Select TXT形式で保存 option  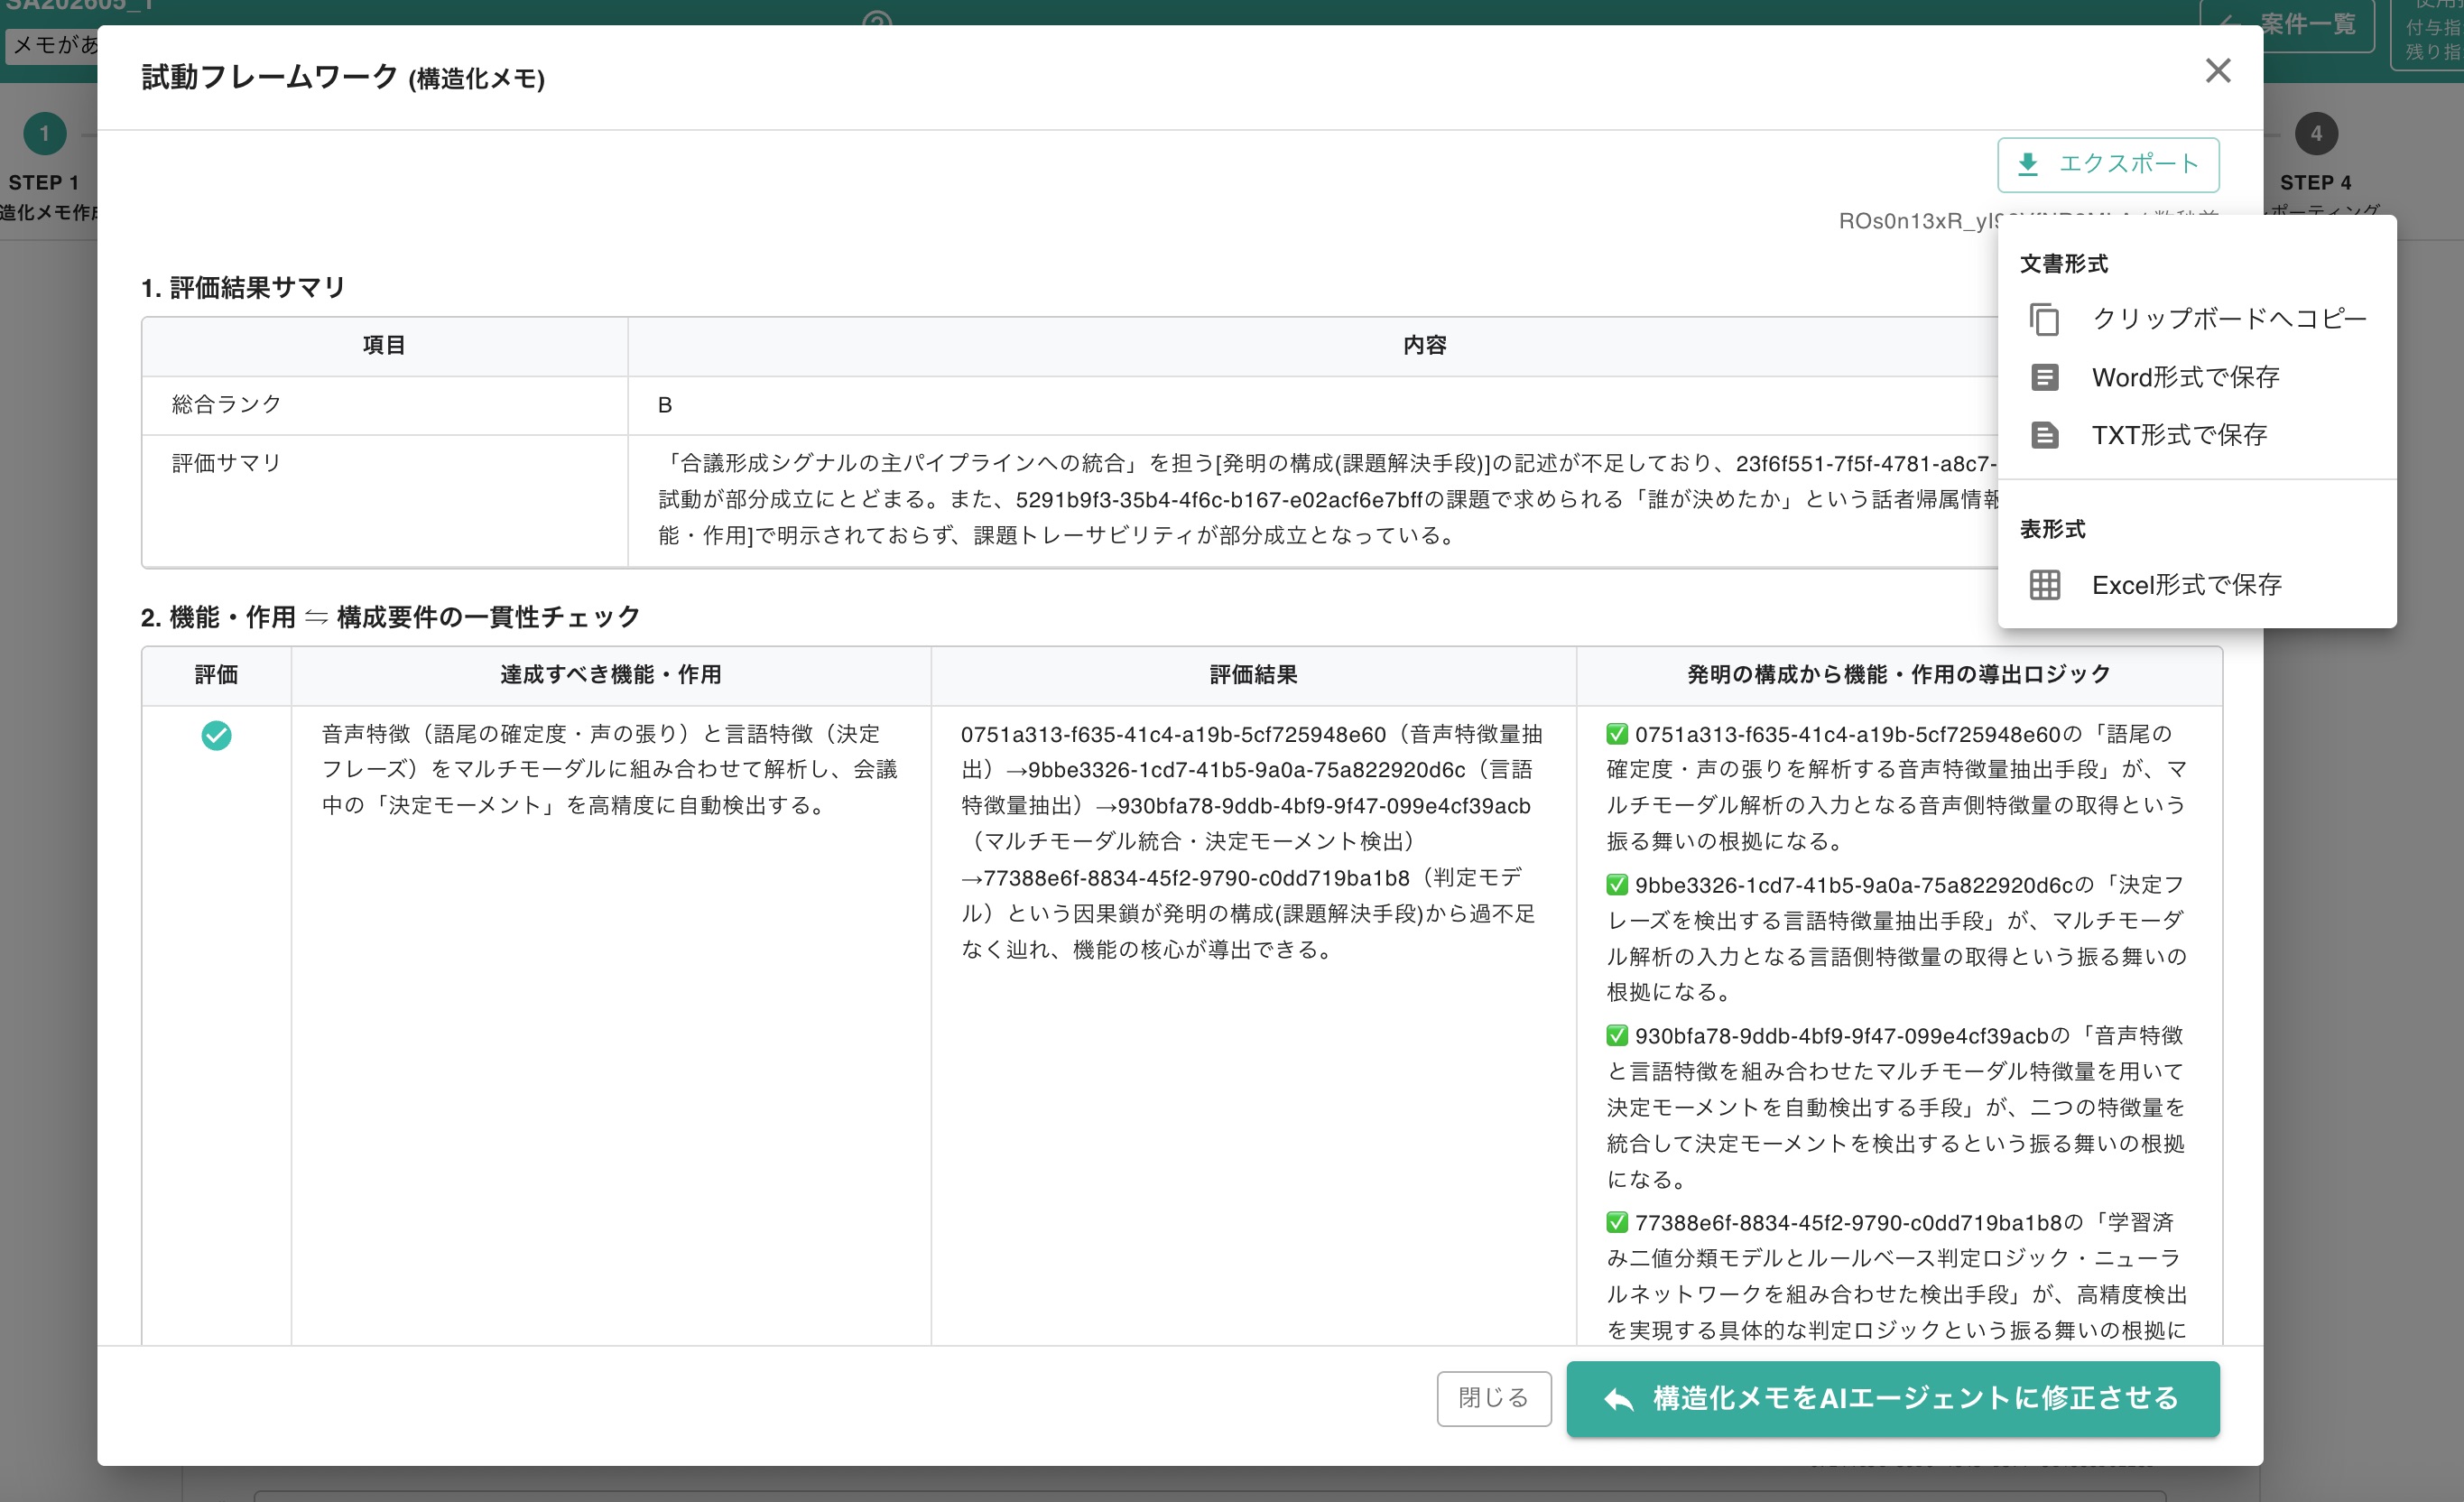(x=2197, y=435)
